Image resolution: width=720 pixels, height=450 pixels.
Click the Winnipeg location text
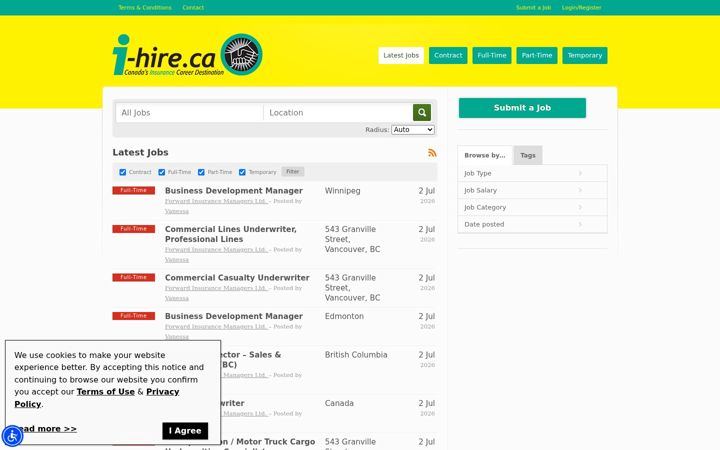pyautogui.click(x=343, y=191)
